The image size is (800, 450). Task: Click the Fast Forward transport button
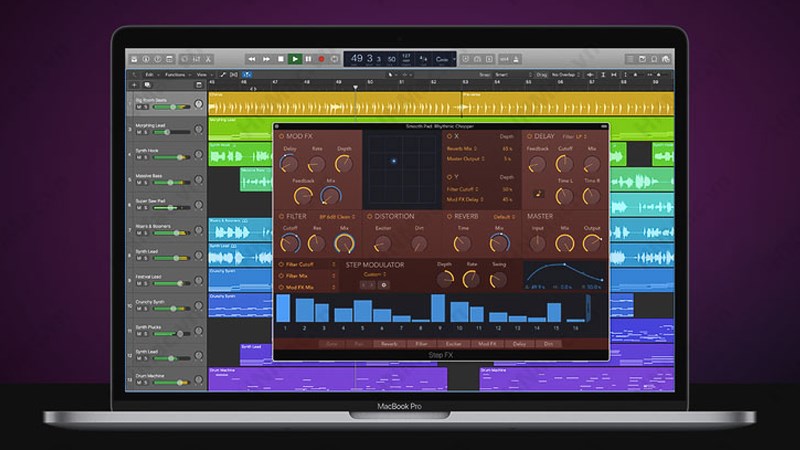click(266, 59)
